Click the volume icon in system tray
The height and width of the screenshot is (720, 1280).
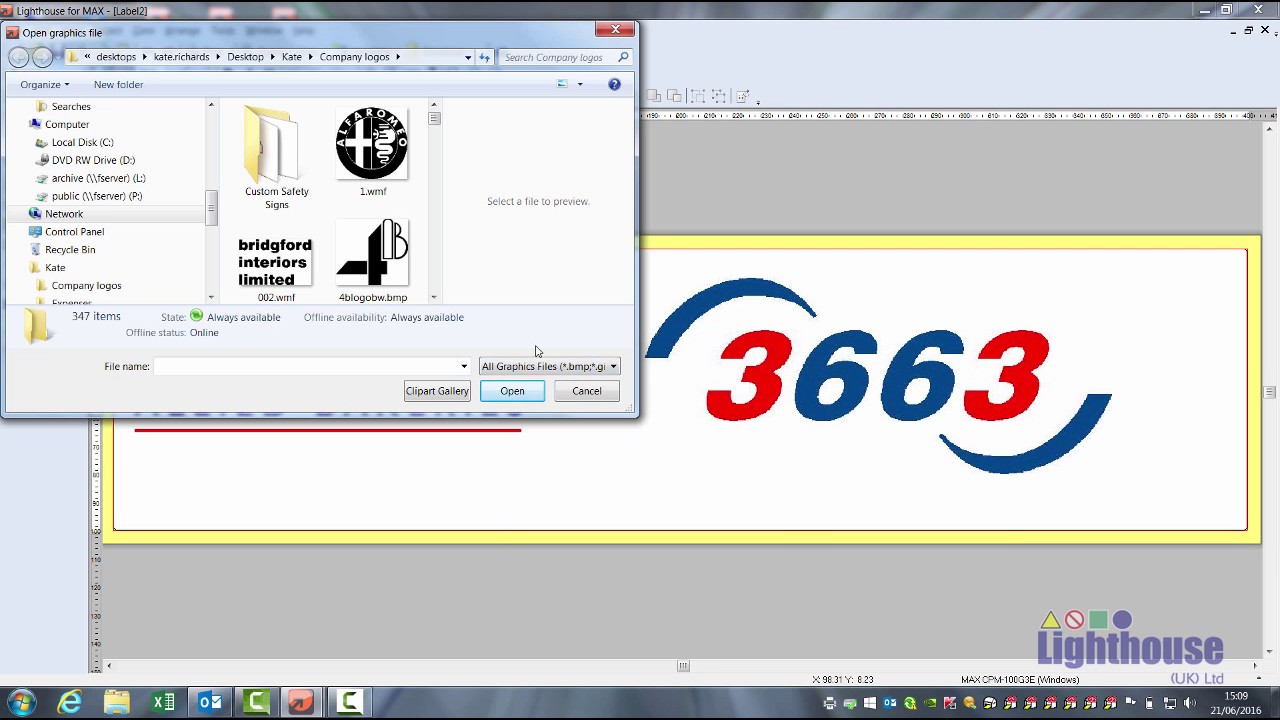[x=1189, y=703]
